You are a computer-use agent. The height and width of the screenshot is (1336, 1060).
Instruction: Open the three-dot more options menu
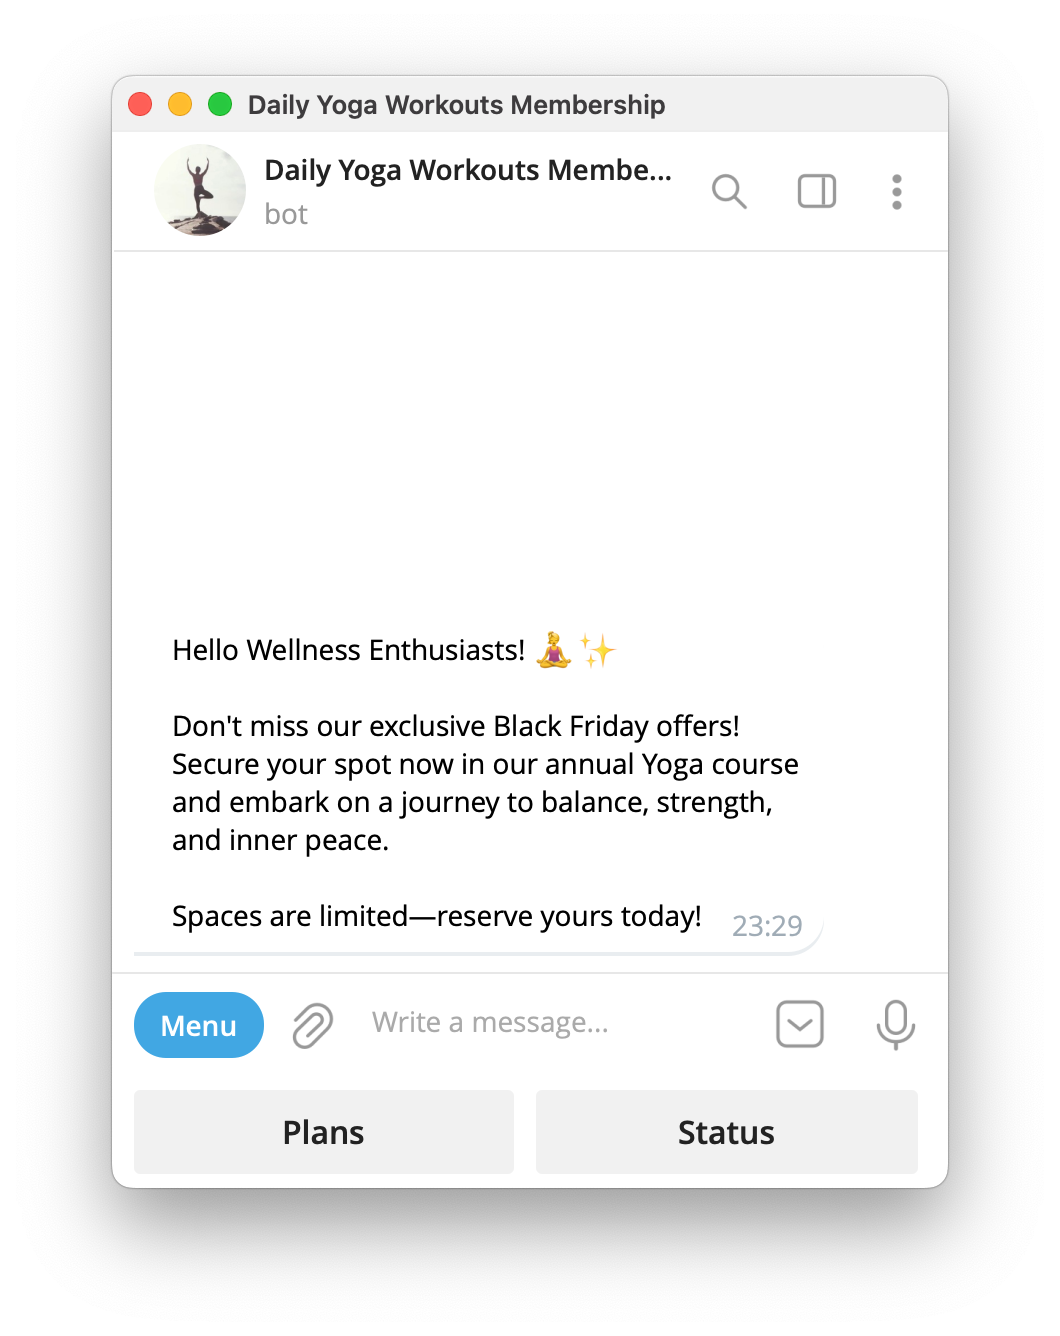(897, 192)
